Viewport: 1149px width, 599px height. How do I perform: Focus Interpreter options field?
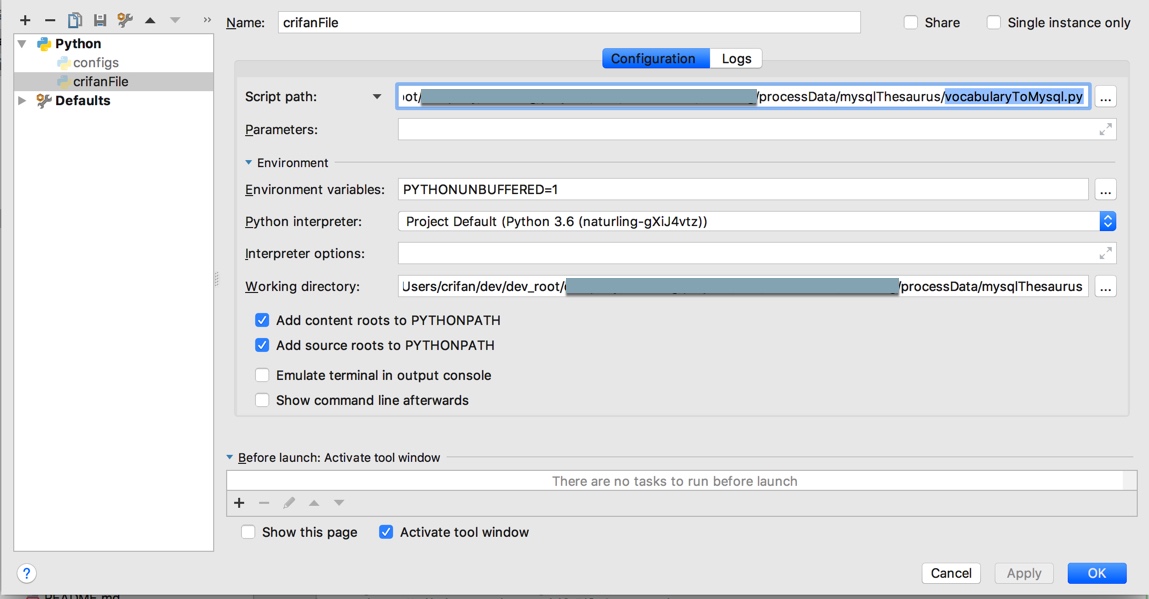tap(757, 254)
